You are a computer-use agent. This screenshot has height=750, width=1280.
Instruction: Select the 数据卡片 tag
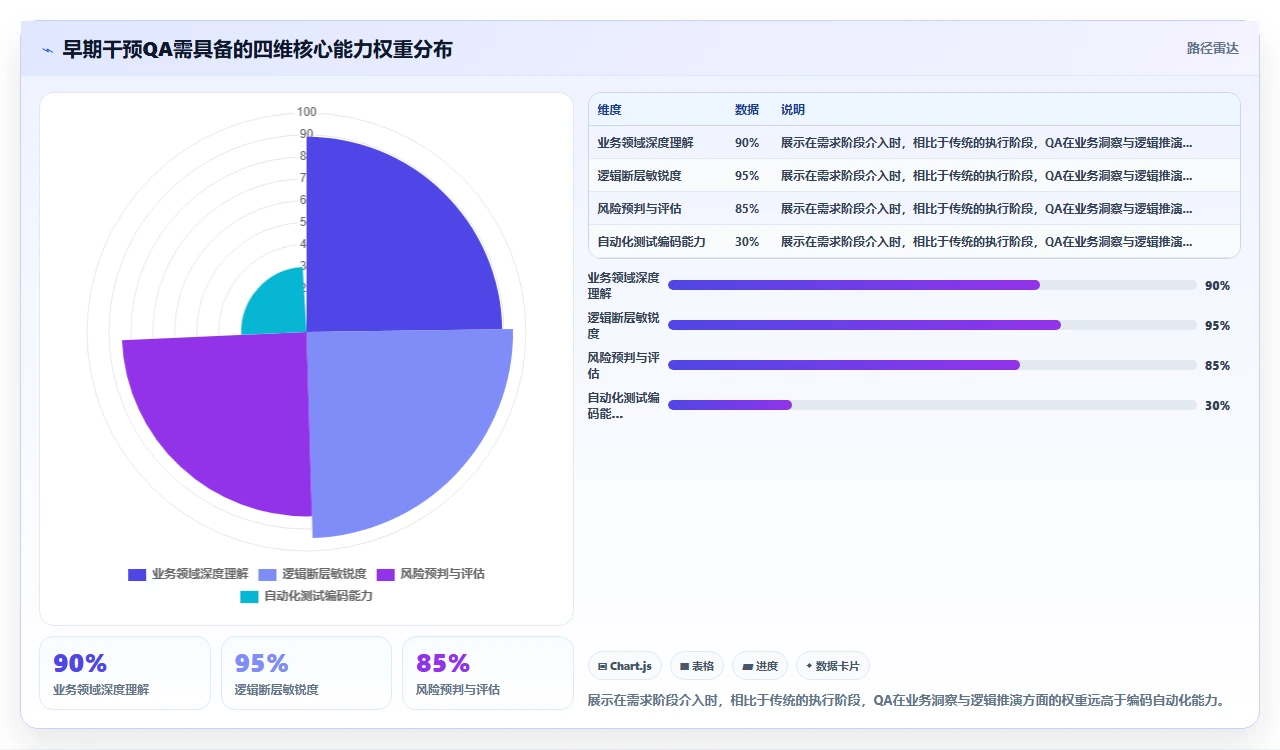click(x=833, y=666)
